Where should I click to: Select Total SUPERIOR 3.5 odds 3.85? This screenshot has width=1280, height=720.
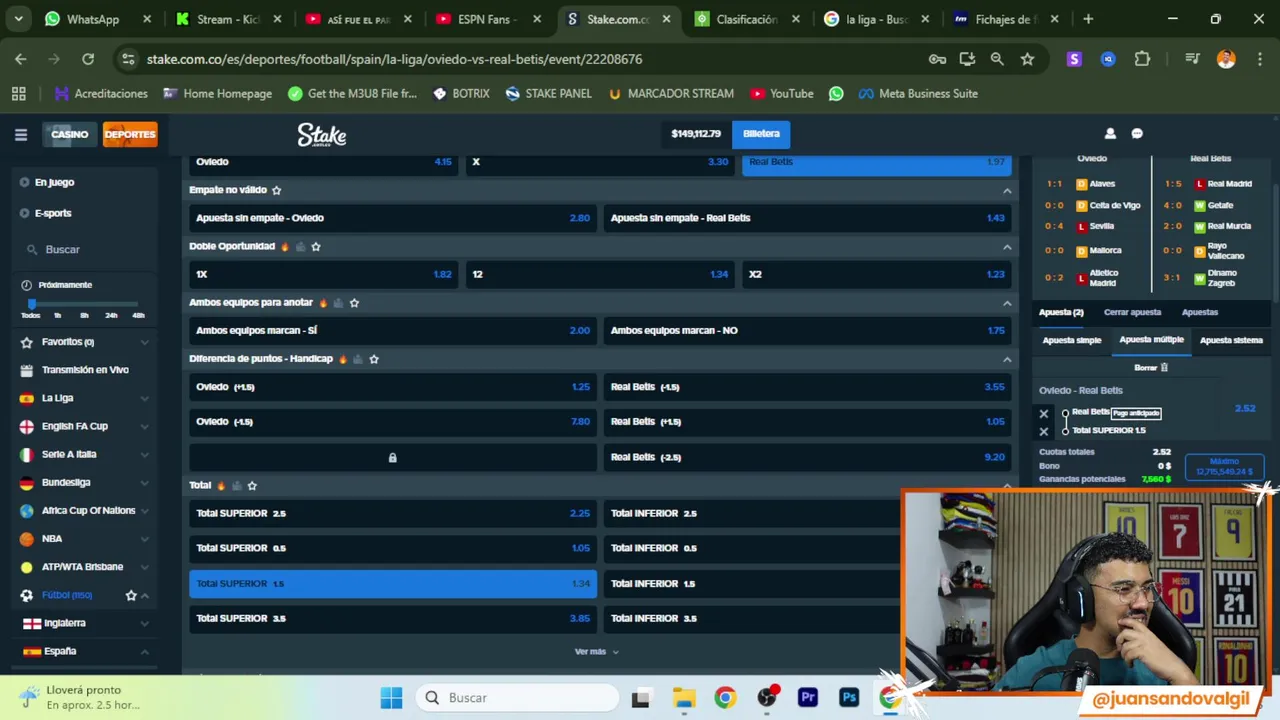coord(393,619)
